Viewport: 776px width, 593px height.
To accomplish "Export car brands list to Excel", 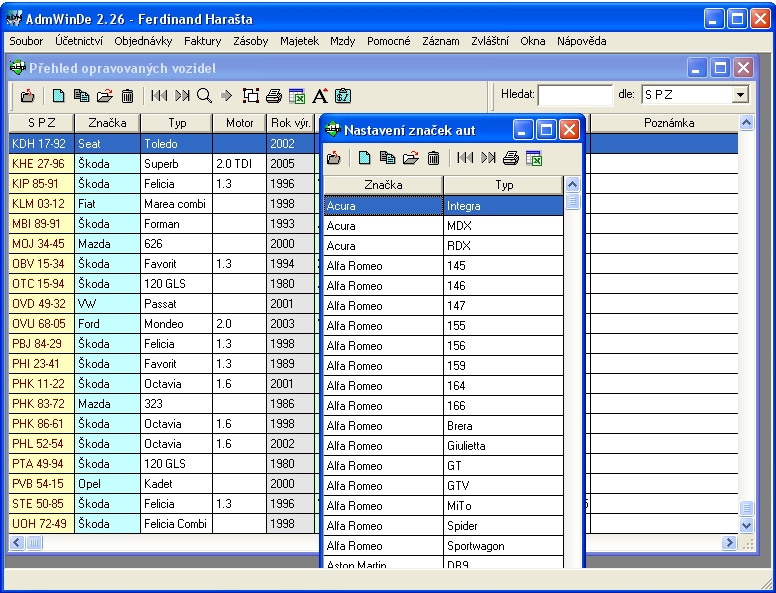I will coord(534,158).
